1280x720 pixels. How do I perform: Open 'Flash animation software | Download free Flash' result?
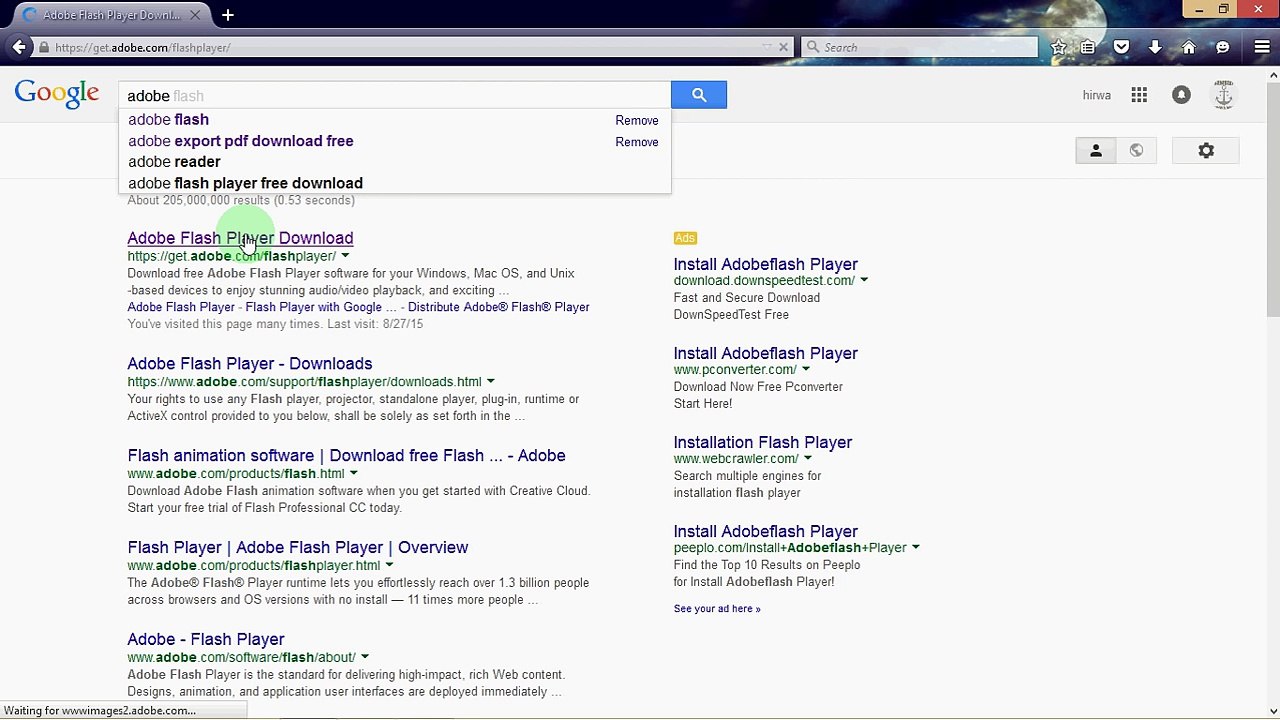pyautogui.click(x=346, y=456)
